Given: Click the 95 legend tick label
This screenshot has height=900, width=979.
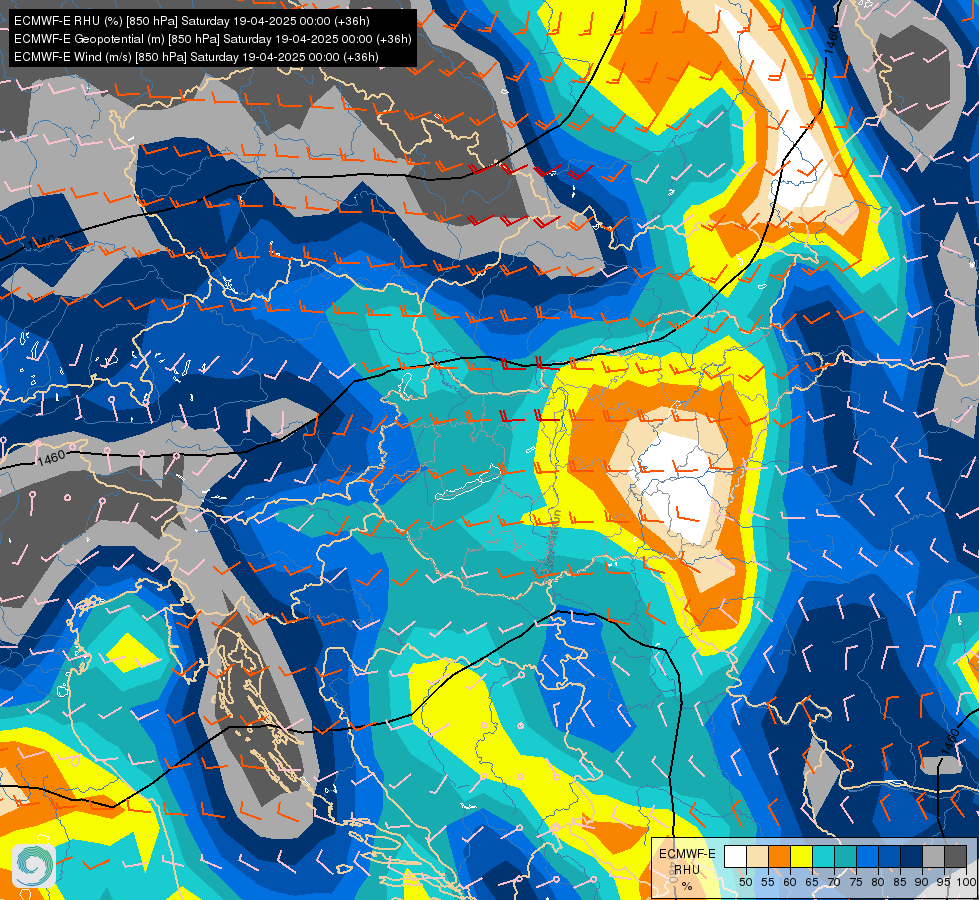Looking at the screenshot, I should pyautogui.click(x=943, y=883).
